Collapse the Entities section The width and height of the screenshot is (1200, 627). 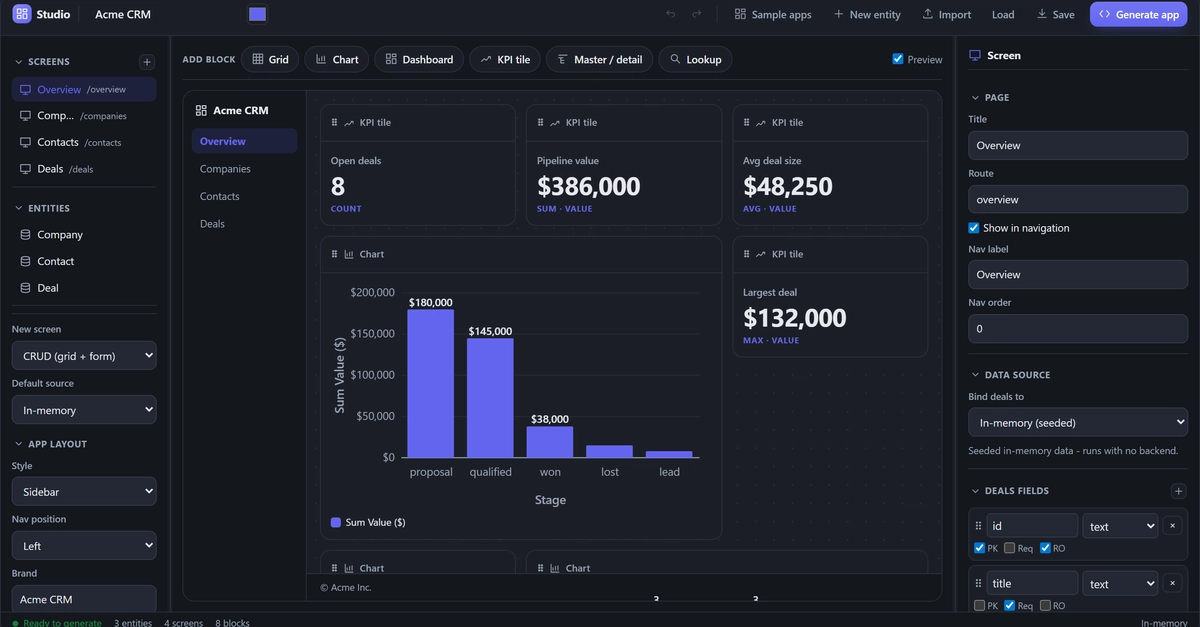18,208
